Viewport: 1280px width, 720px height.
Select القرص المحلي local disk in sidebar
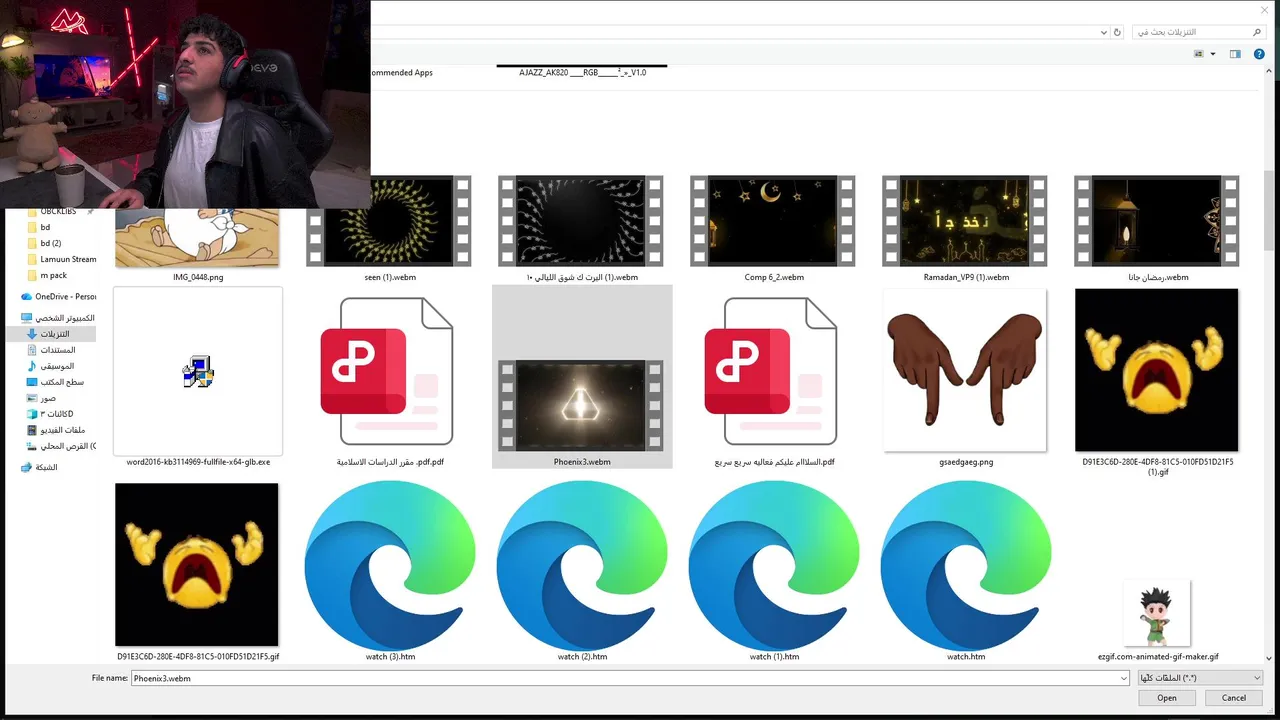(60, 446)
